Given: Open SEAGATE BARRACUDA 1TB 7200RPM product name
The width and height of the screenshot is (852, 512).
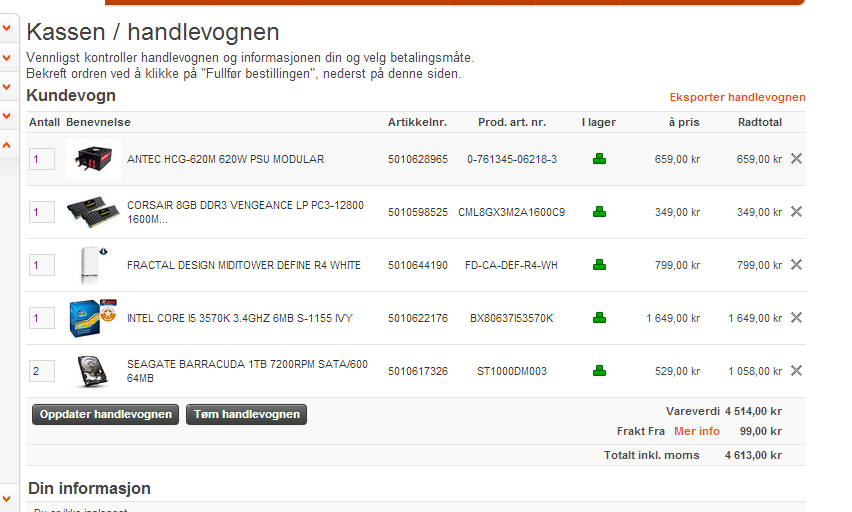Looking at the screenshot, I should [x=247, y=371].
